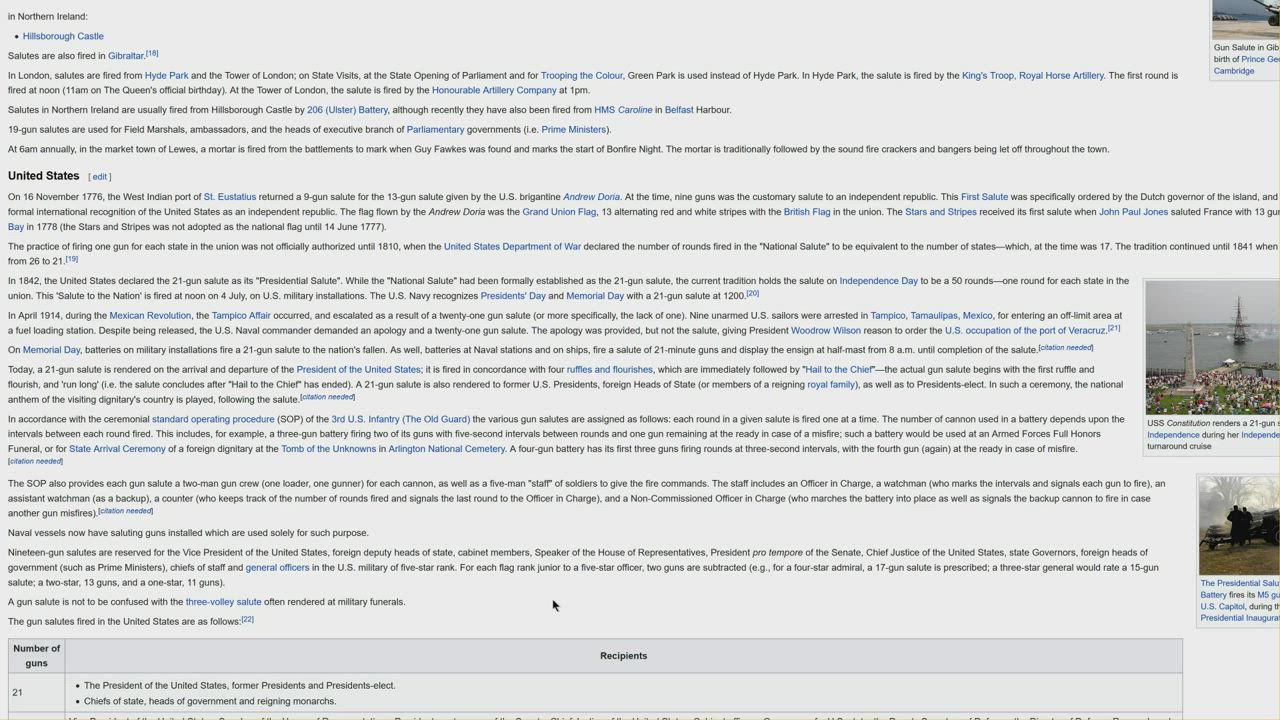Screen dimensions: 1280x720
Task: Open the Tampico Affair link
Action: 241,316
